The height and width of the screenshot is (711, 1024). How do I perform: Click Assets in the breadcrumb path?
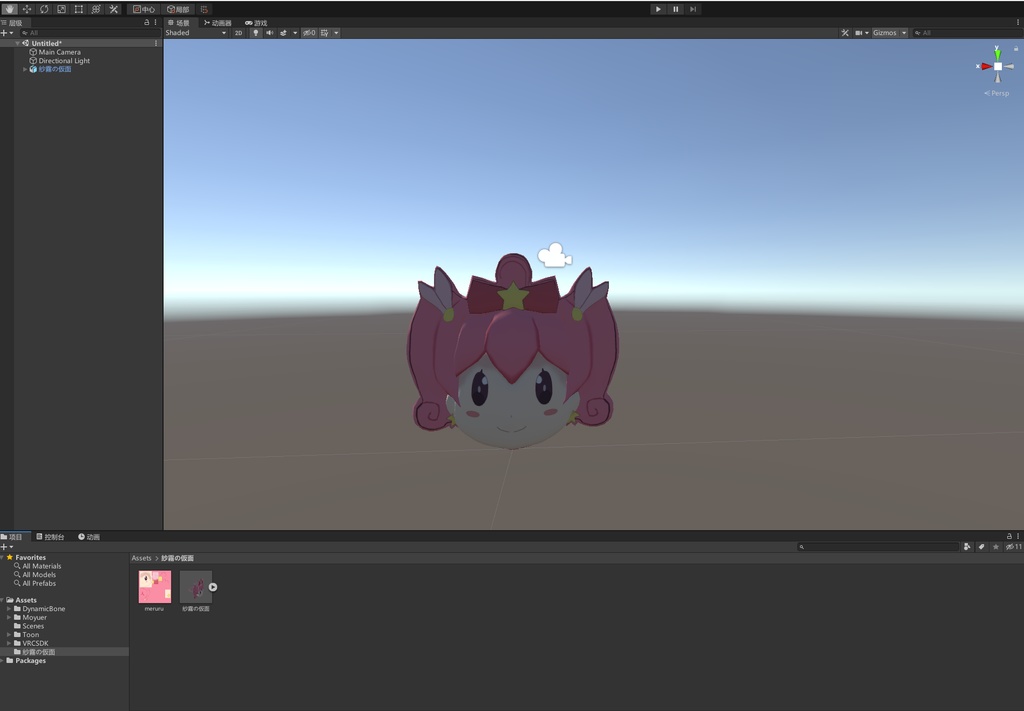coord(141,558)
